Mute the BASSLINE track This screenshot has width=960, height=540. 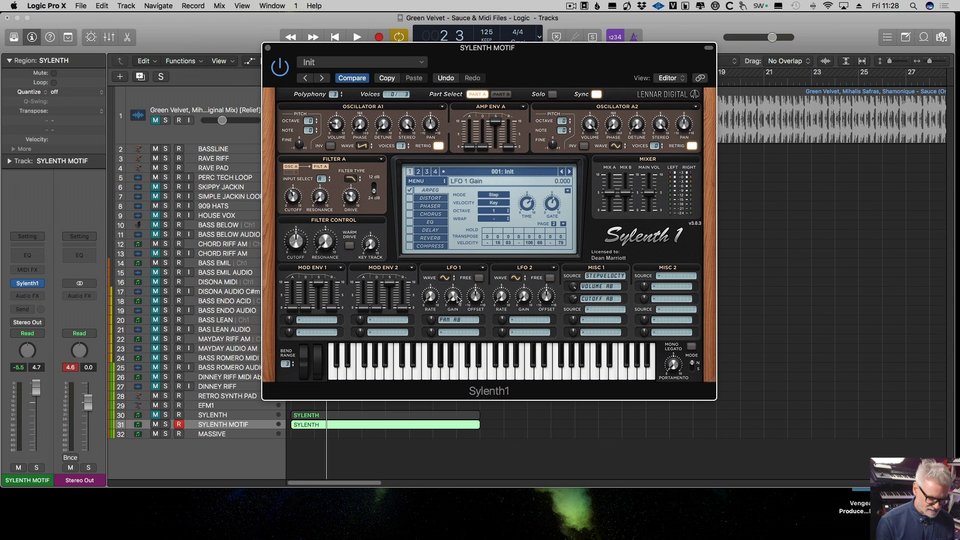(x=155, y=149)
